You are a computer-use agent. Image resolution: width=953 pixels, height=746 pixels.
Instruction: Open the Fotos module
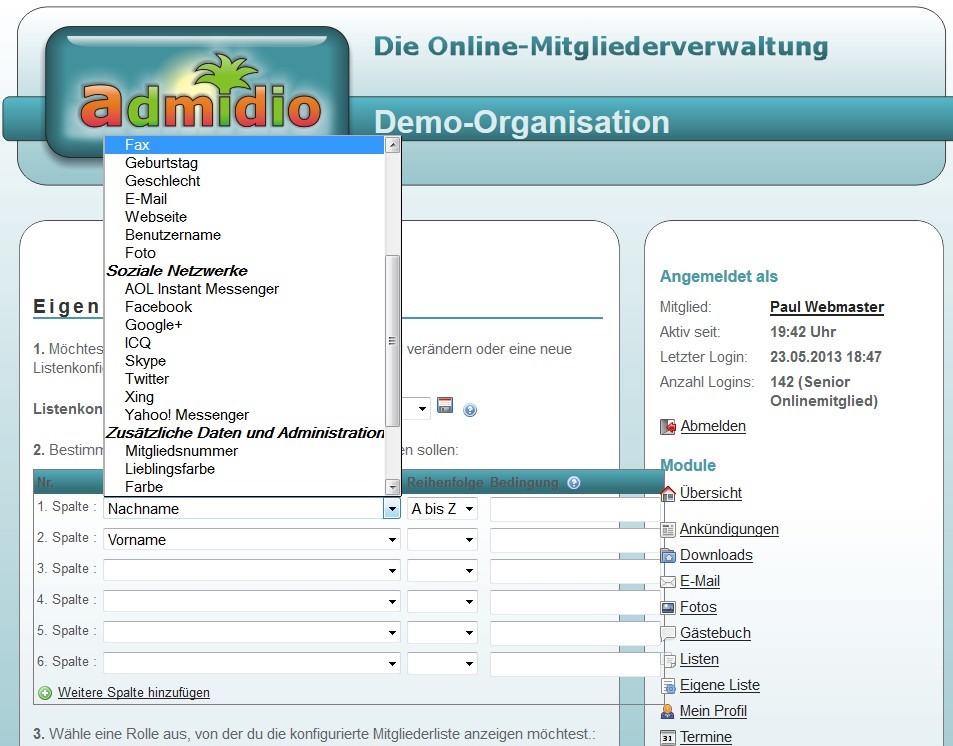(698, 607)
